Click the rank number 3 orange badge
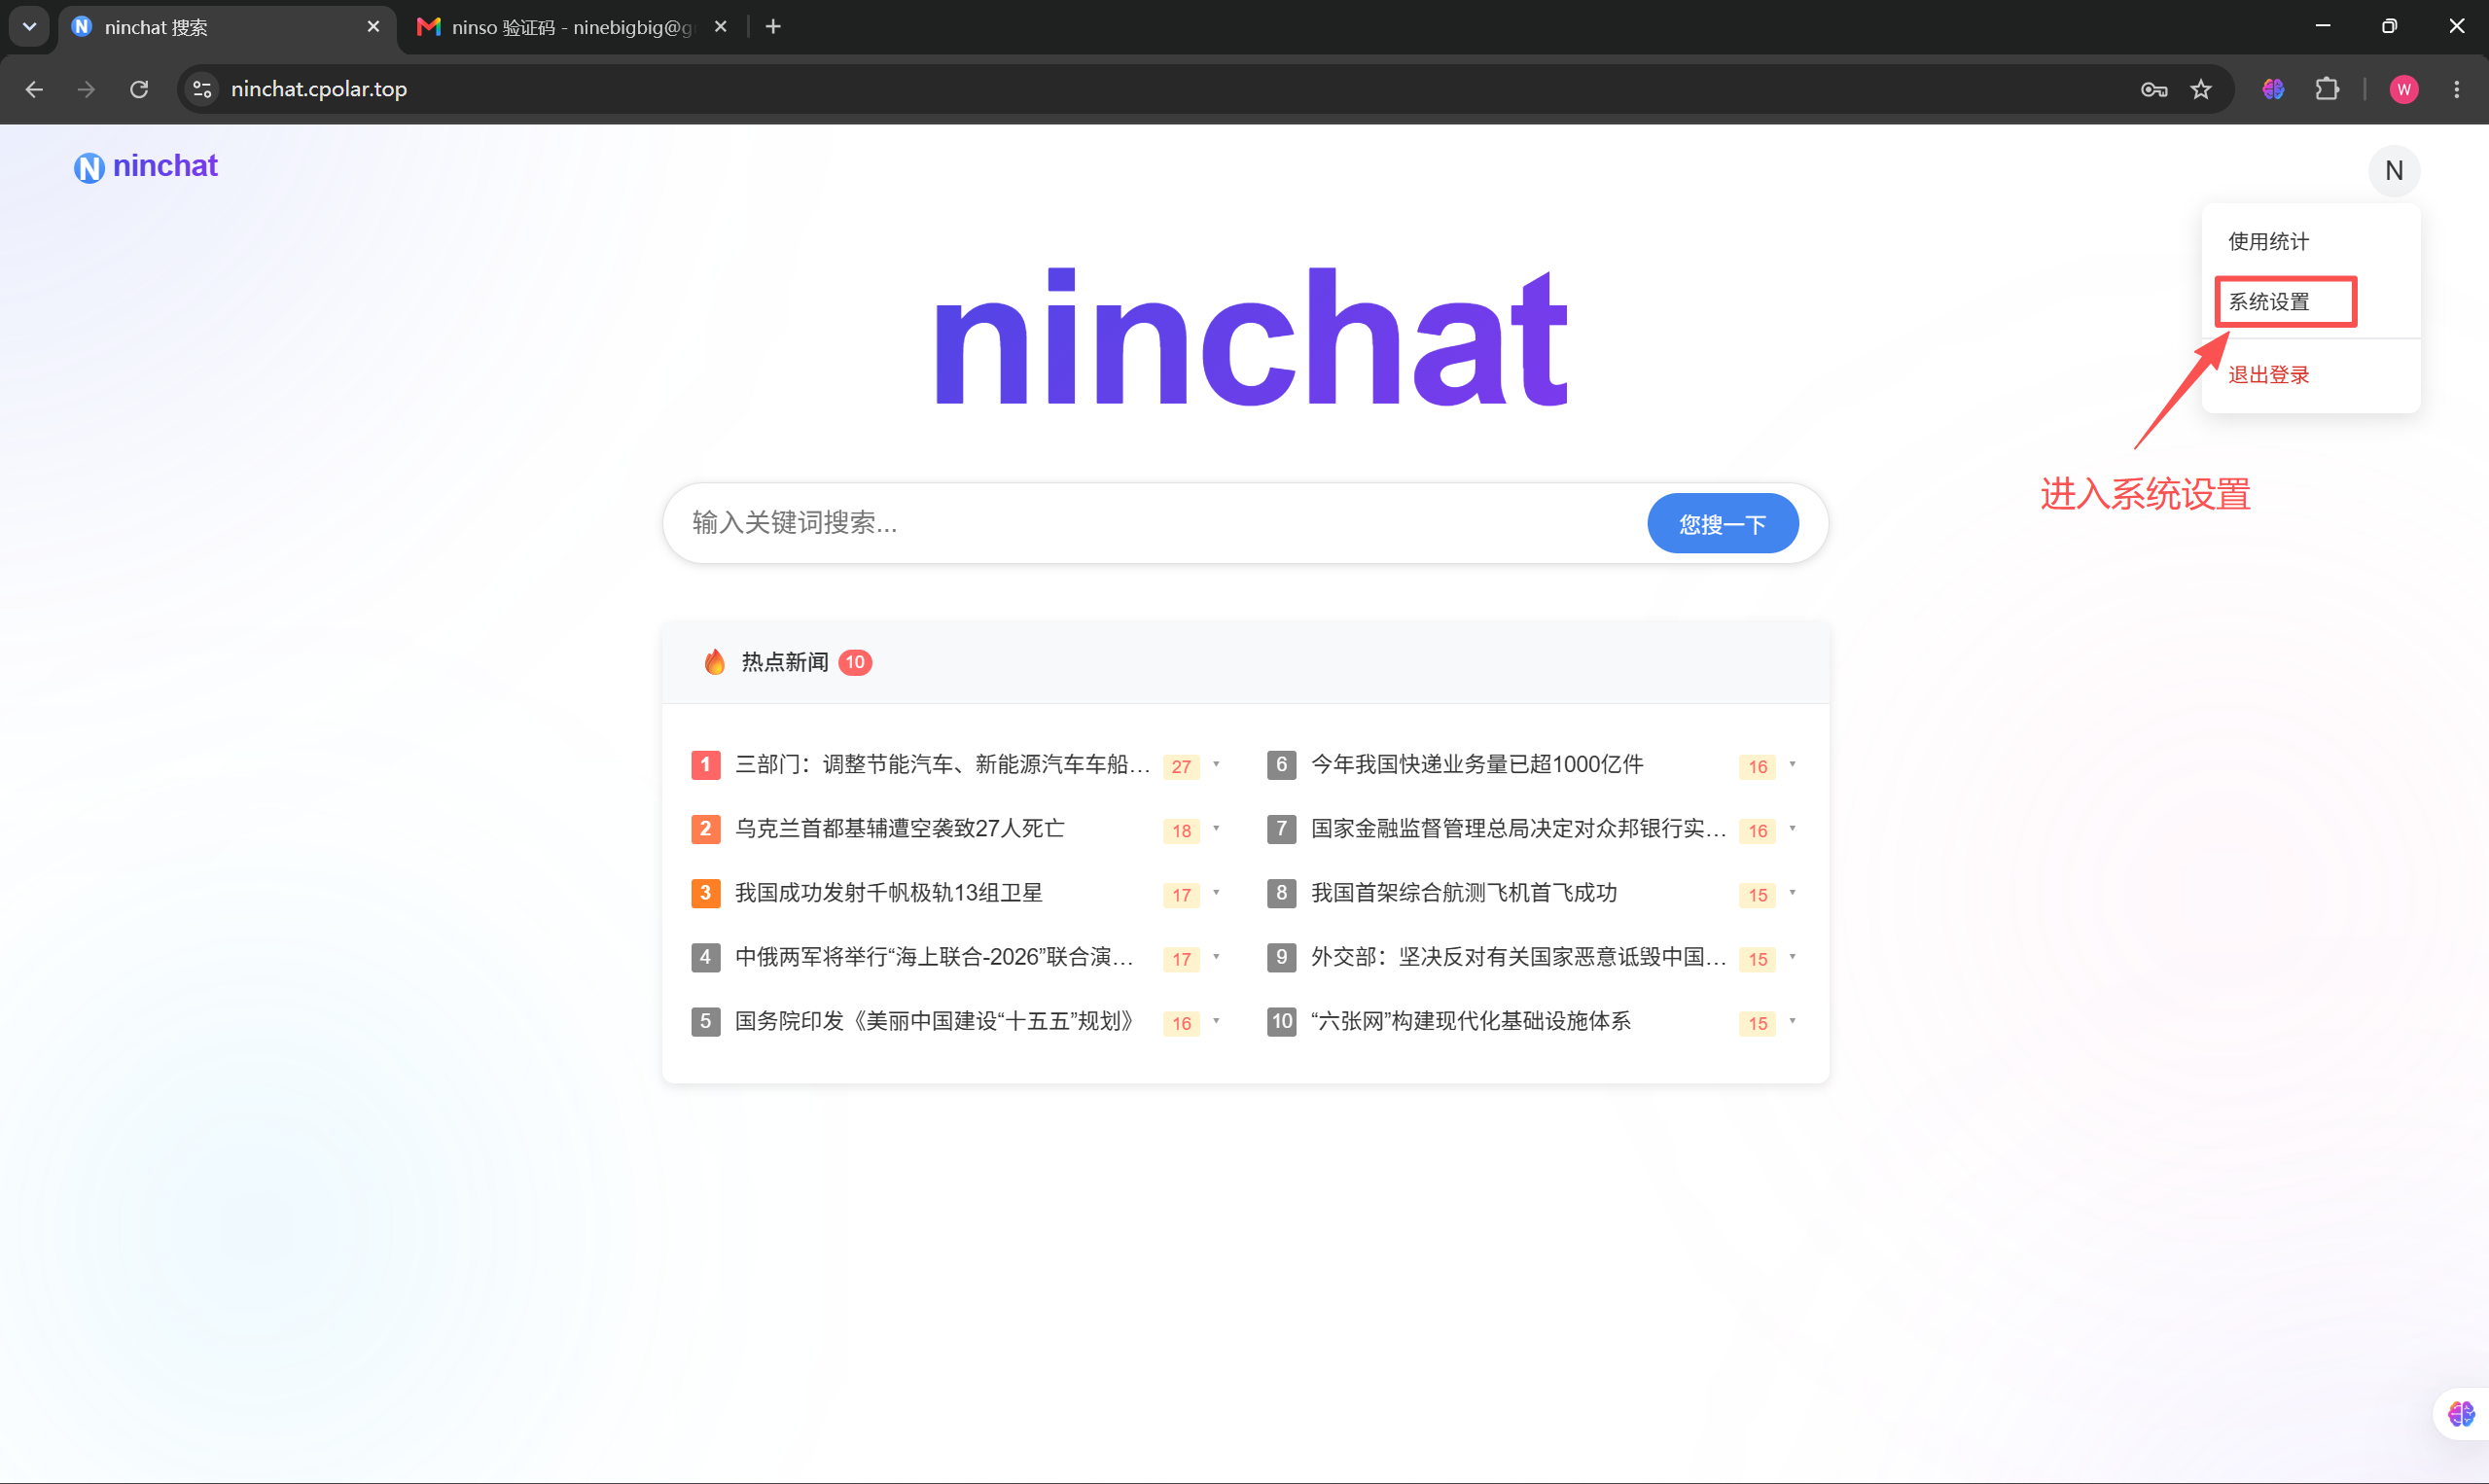Image resolution: width=2489 pixels, height=1484 pixels. 705,892
